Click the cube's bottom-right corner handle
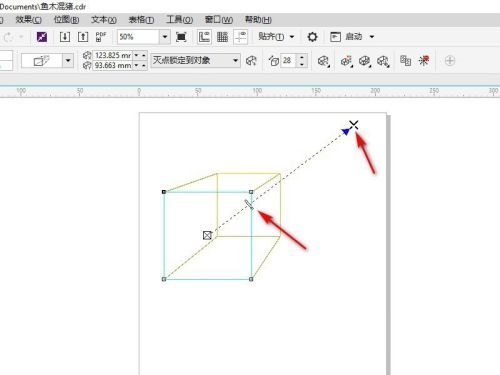500x375 pixels. click(251, 279)
